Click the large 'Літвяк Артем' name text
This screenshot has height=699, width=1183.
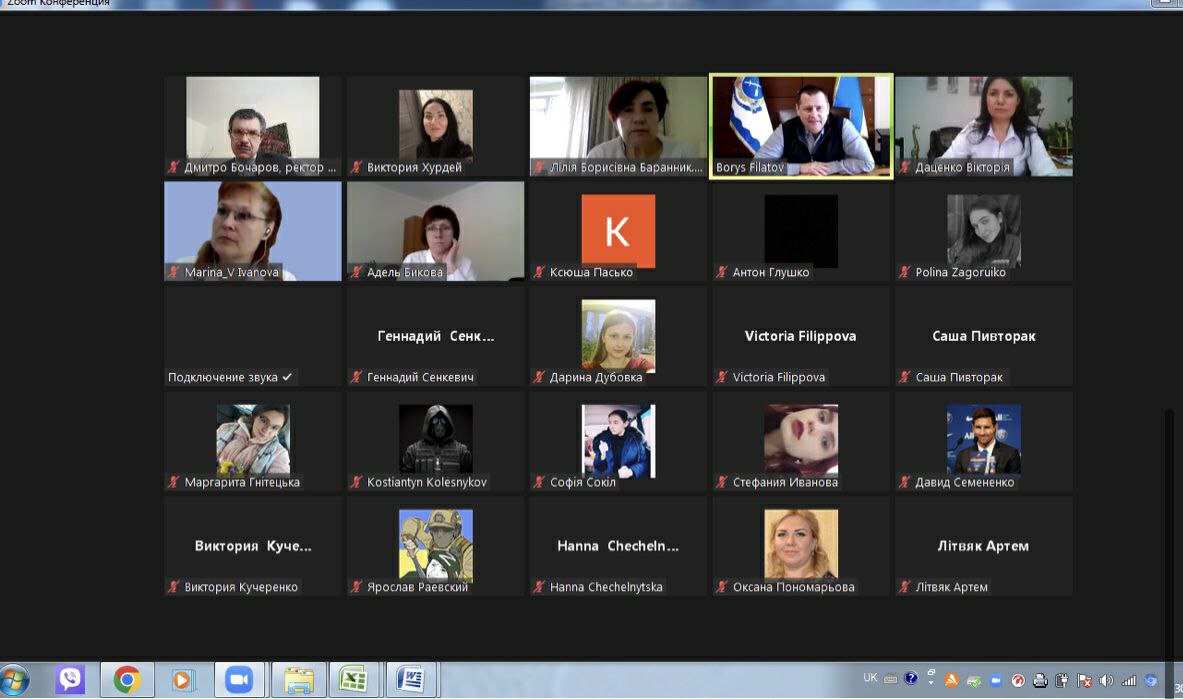(983, 546)
